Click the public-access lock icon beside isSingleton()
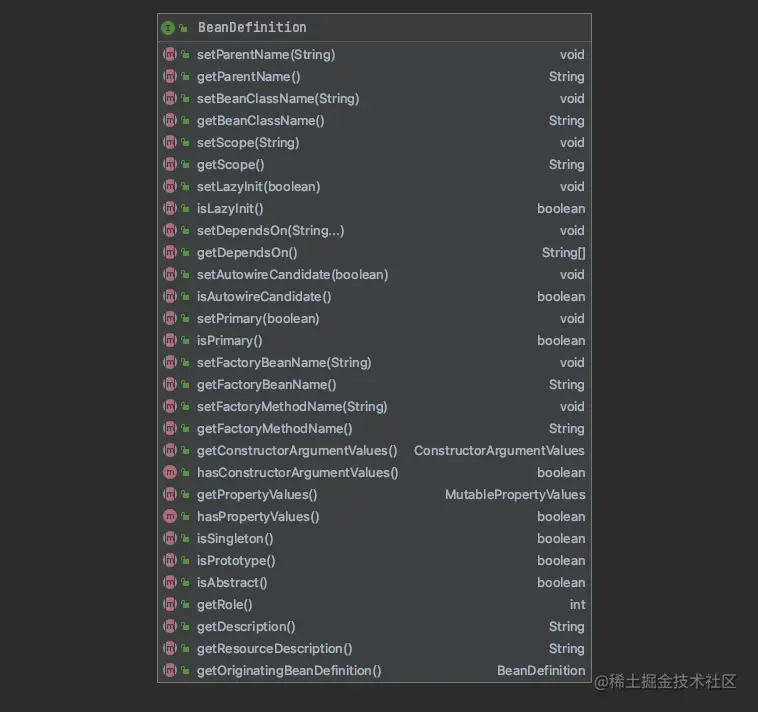The image size is (758, 712). pyautogui.click(x=185, y=538)
